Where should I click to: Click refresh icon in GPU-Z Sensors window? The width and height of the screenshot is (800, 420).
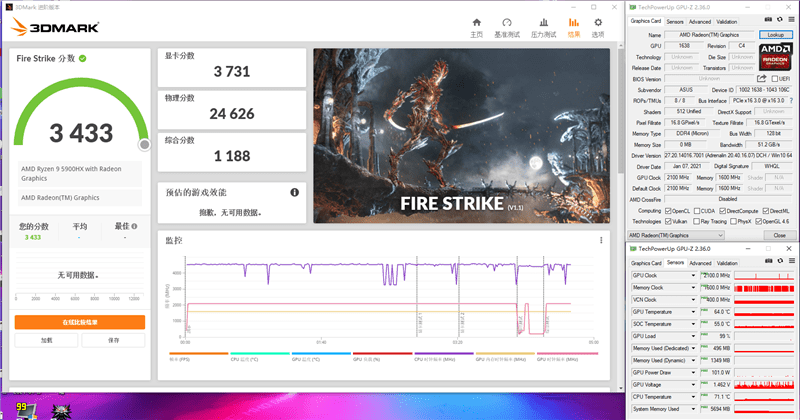click(780, 261)
